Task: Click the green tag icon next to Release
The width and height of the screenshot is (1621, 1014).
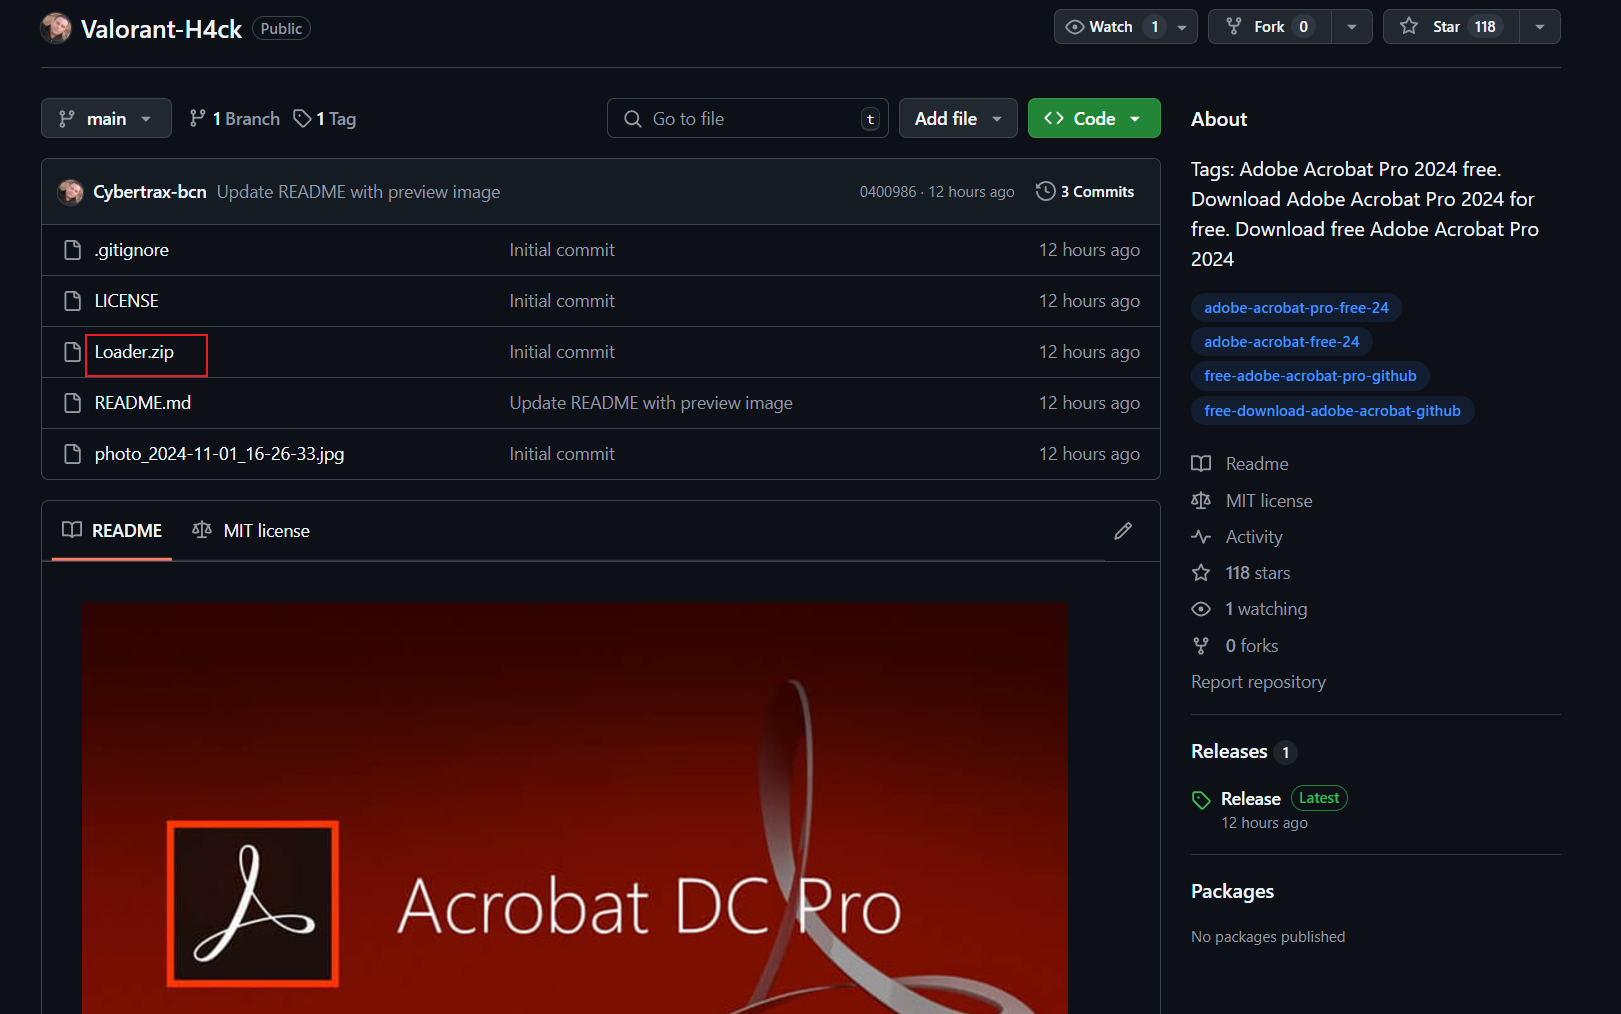Action: [x=1201, y=800]
